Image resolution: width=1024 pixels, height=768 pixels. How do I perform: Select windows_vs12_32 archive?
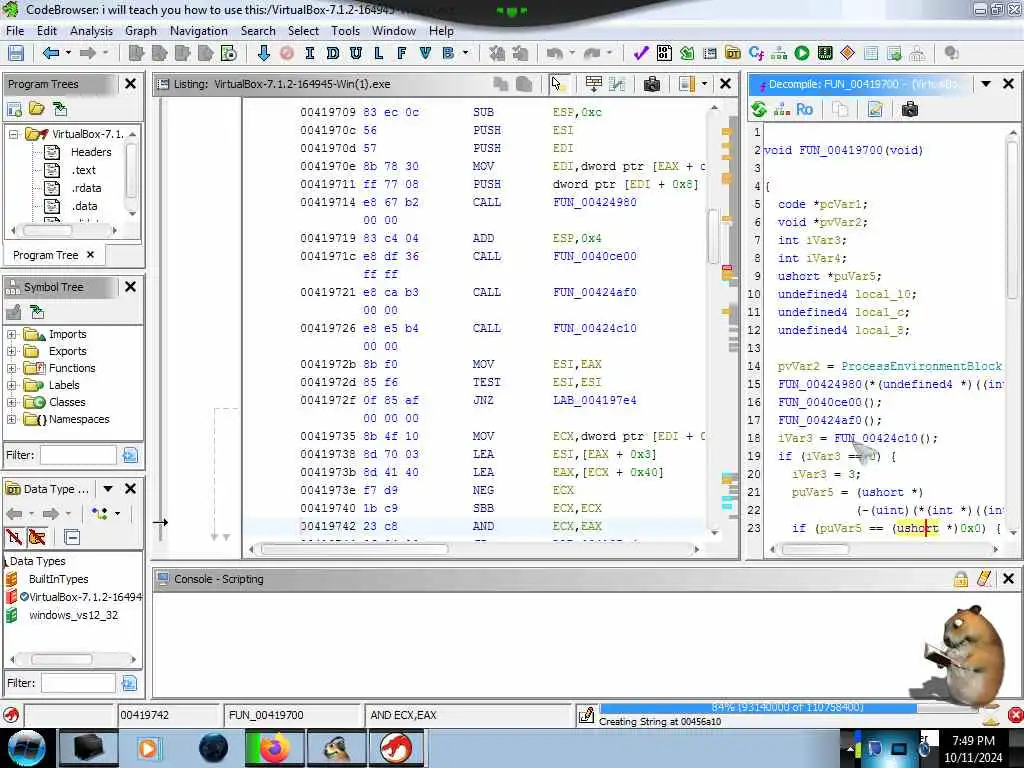pyautogui.click(x=74, y=615)
